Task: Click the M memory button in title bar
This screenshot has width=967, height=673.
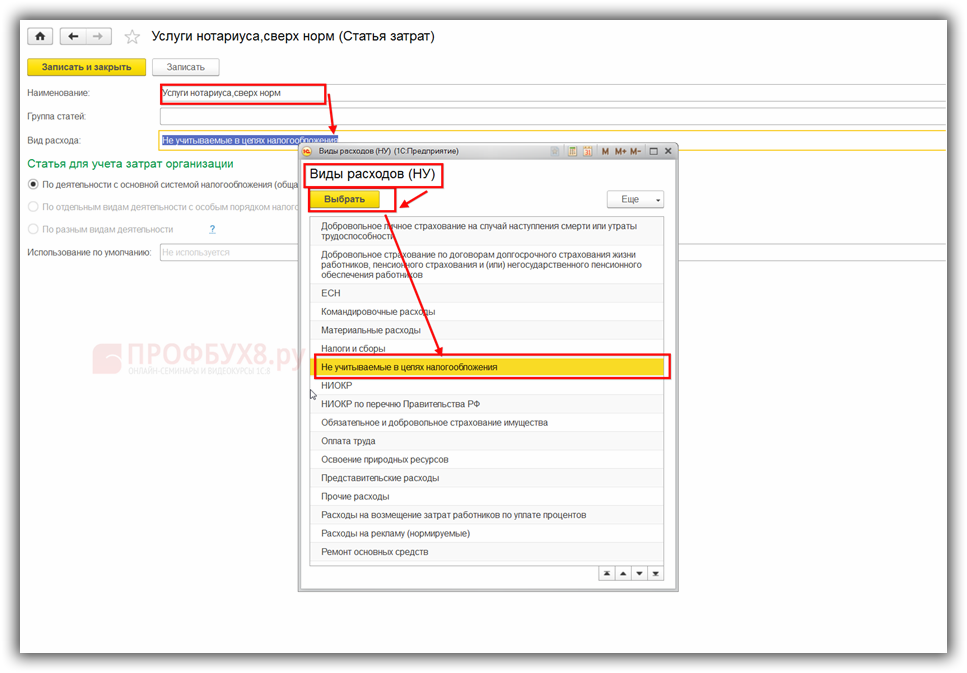Action: pos(605,151)
